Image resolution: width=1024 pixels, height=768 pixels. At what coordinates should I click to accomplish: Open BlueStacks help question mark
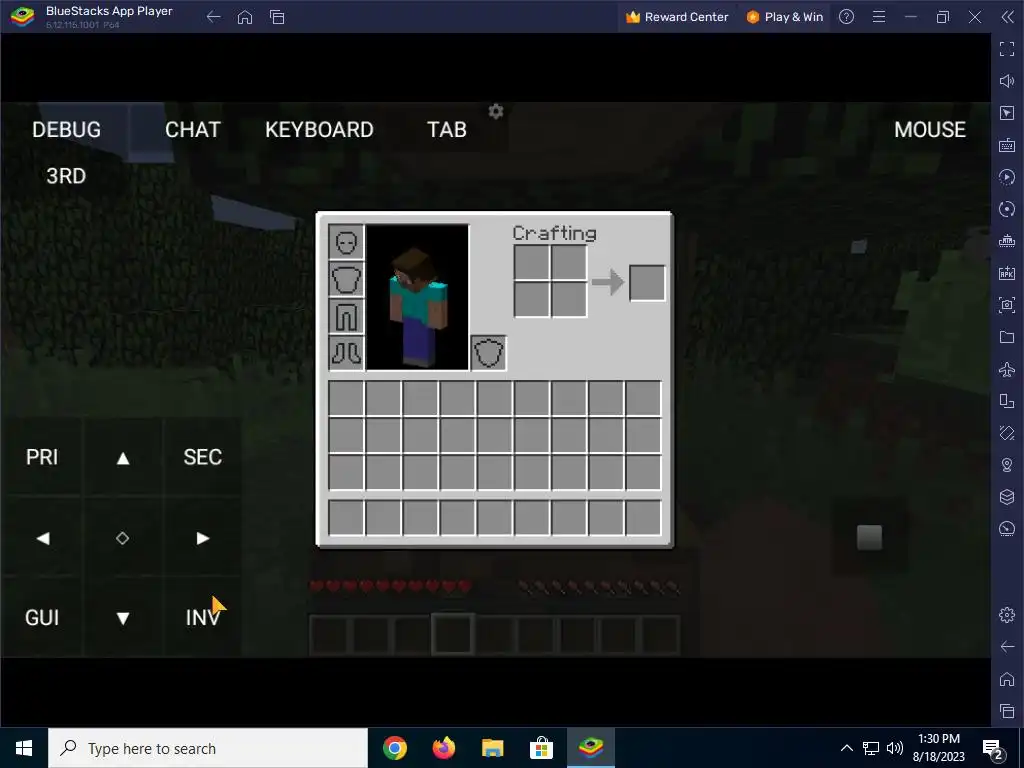846,17
